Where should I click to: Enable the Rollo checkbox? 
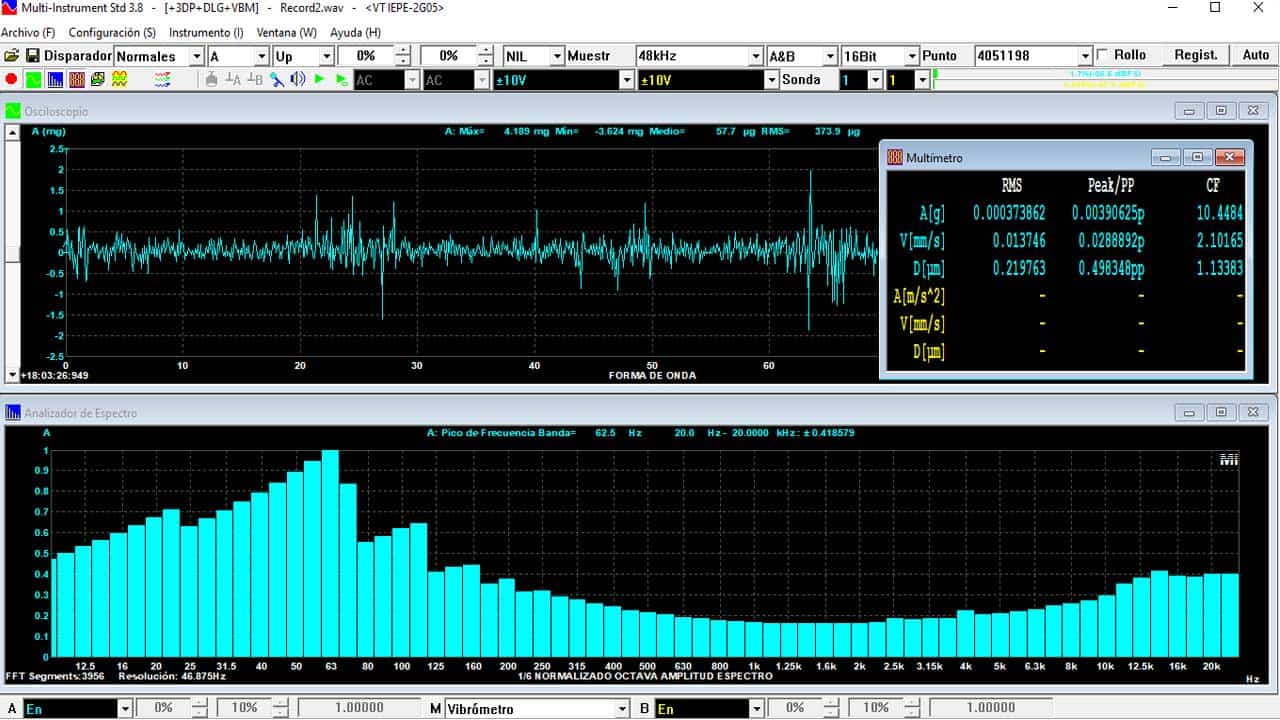(x=1103, y=55)
